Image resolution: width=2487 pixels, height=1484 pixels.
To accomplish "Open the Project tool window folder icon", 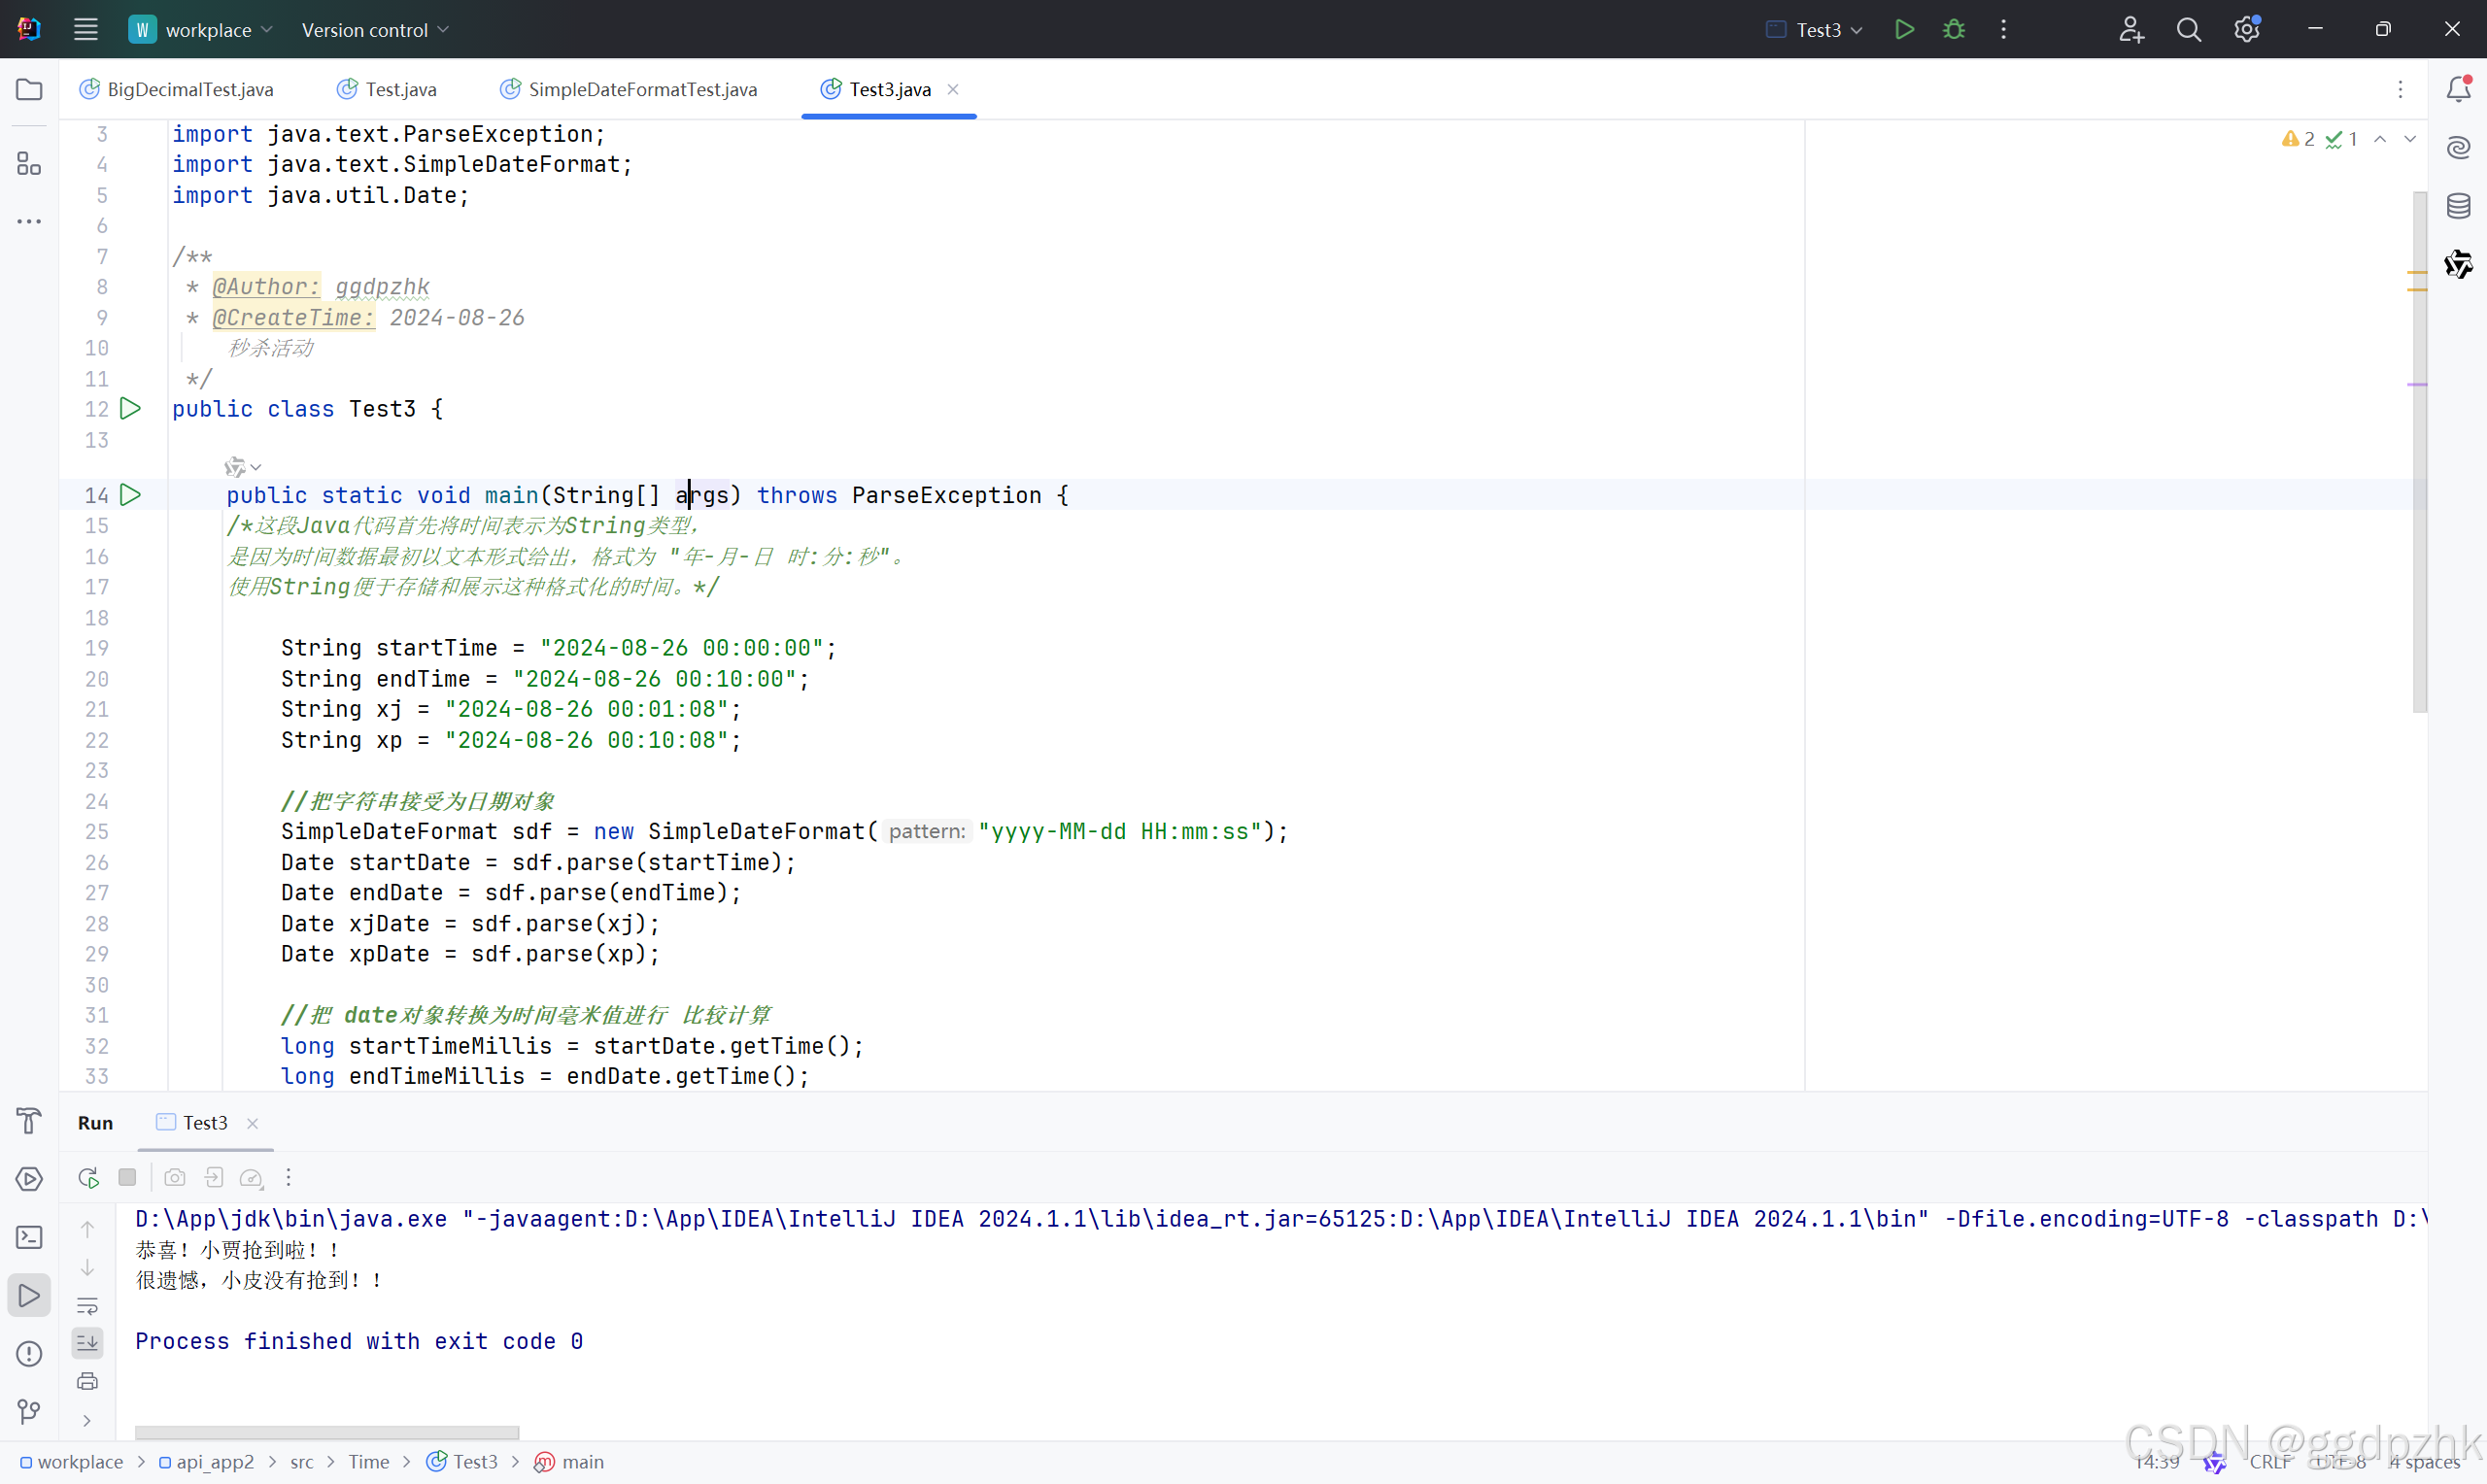I will [x=29, y=90].
